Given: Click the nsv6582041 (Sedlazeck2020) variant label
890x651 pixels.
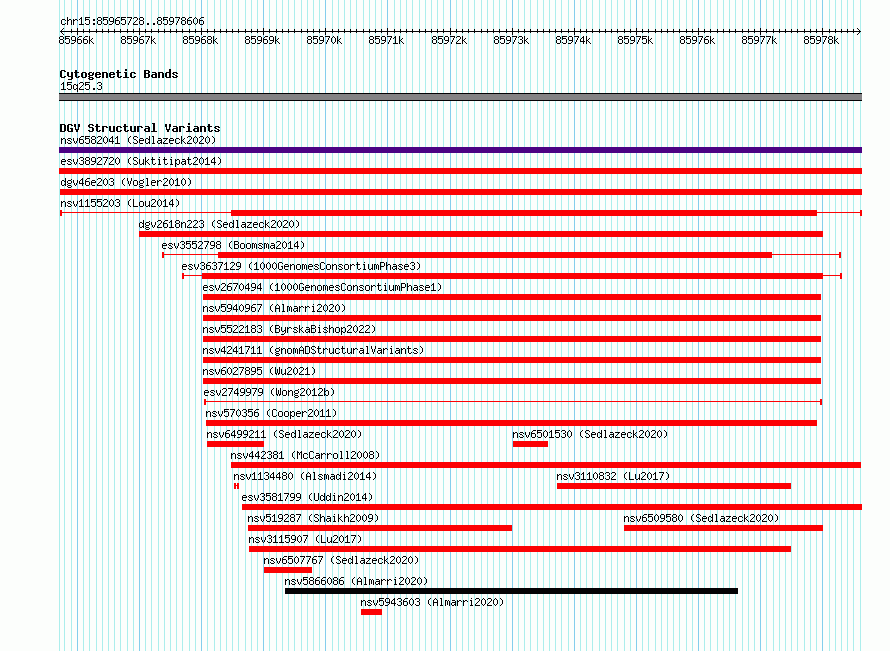Looking at the screenshot, I should pos(138,140).
